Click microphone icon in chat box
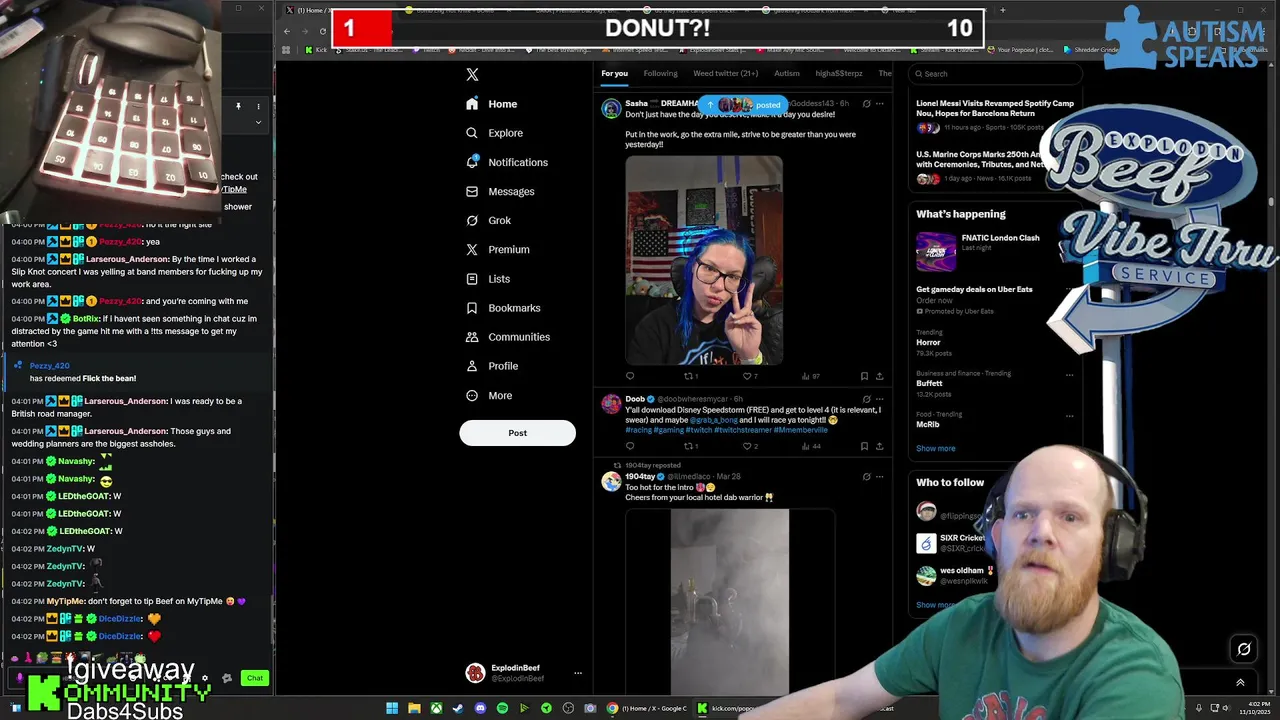 coord(19,678)
